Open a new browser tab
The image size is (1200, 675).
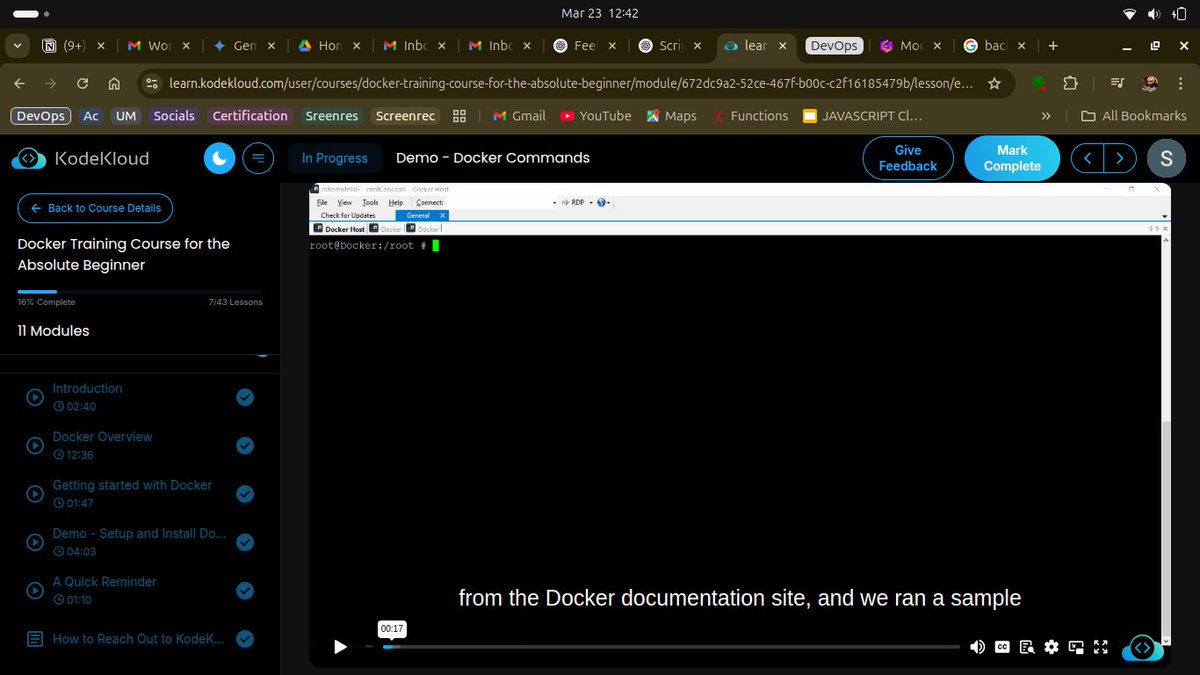click(x=1053, y=46)
